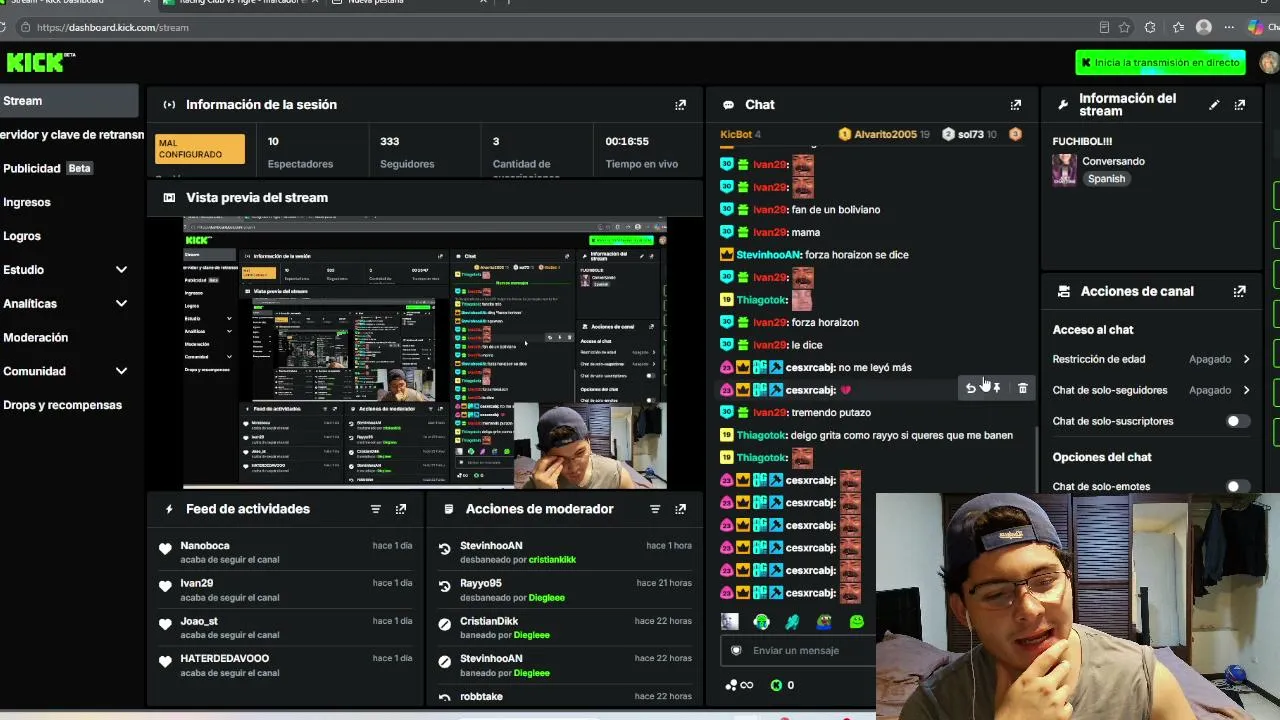
Task: Click the MAL CONFIGURADO status badge
Action: tap(200, 149)
